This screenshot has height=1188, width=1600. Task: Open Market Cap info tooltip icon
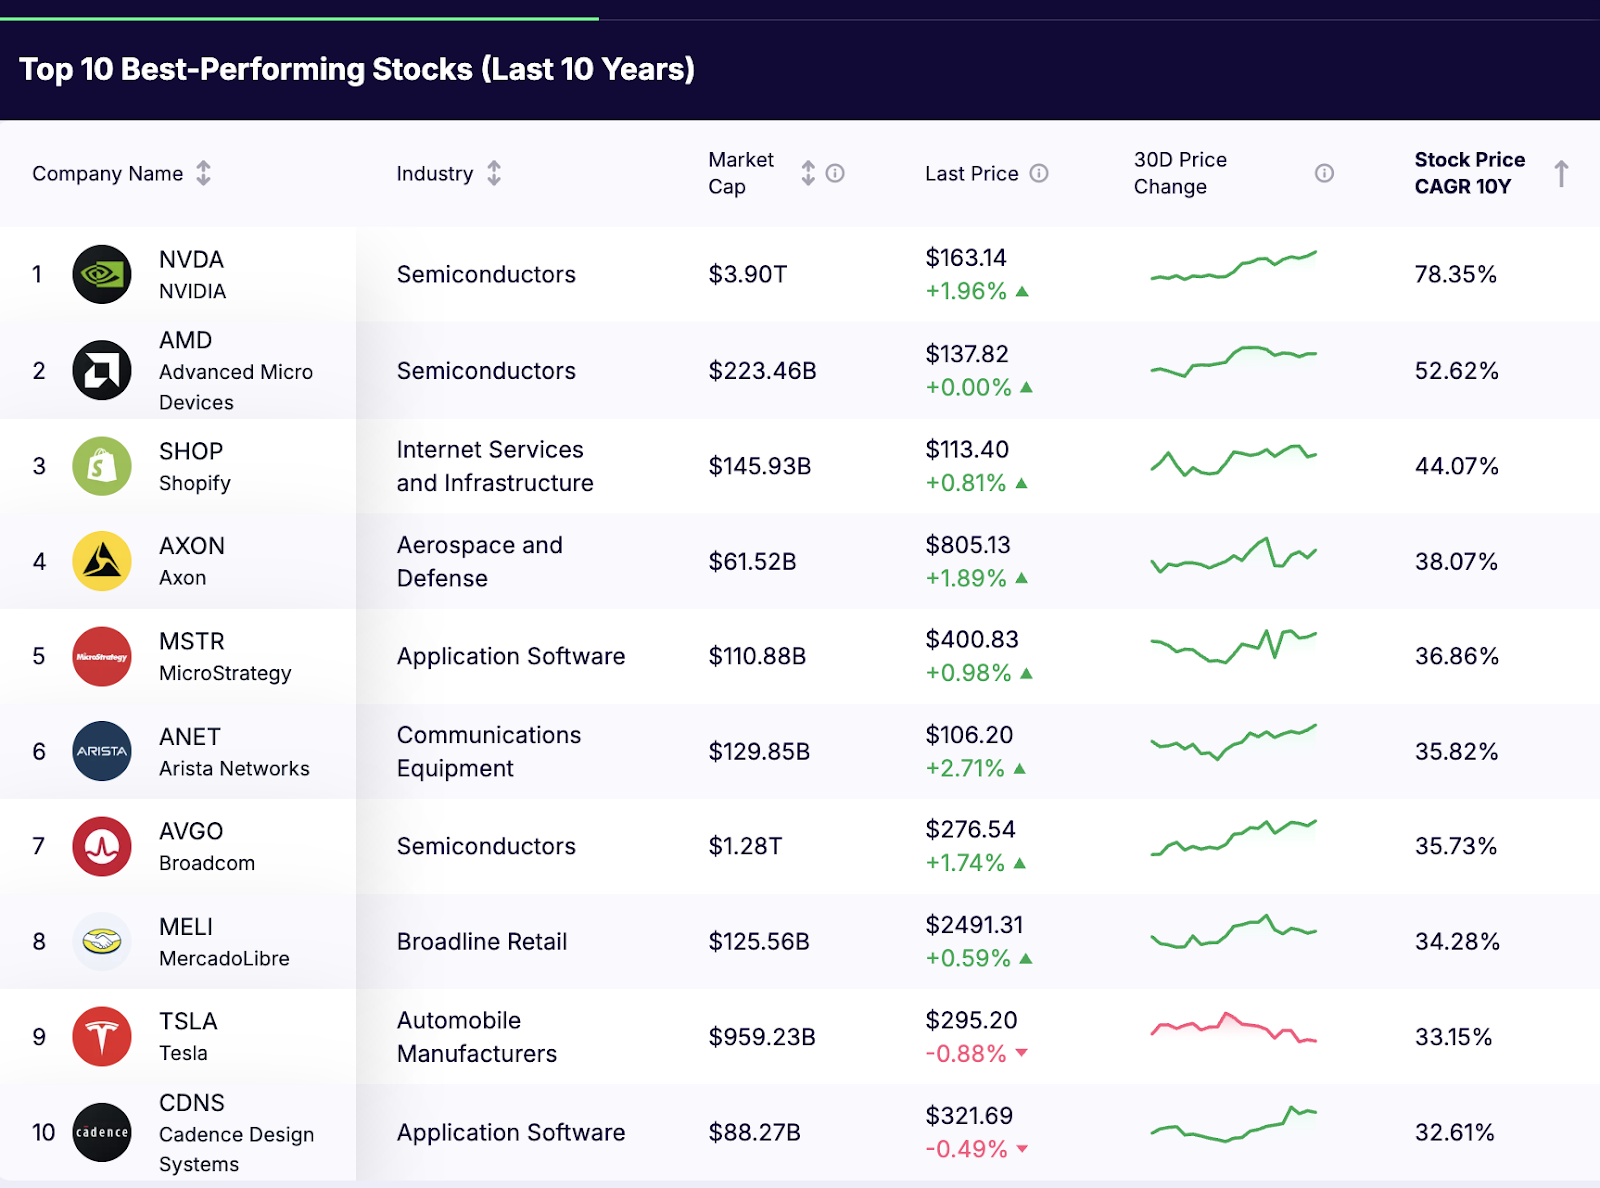(835, 173)
